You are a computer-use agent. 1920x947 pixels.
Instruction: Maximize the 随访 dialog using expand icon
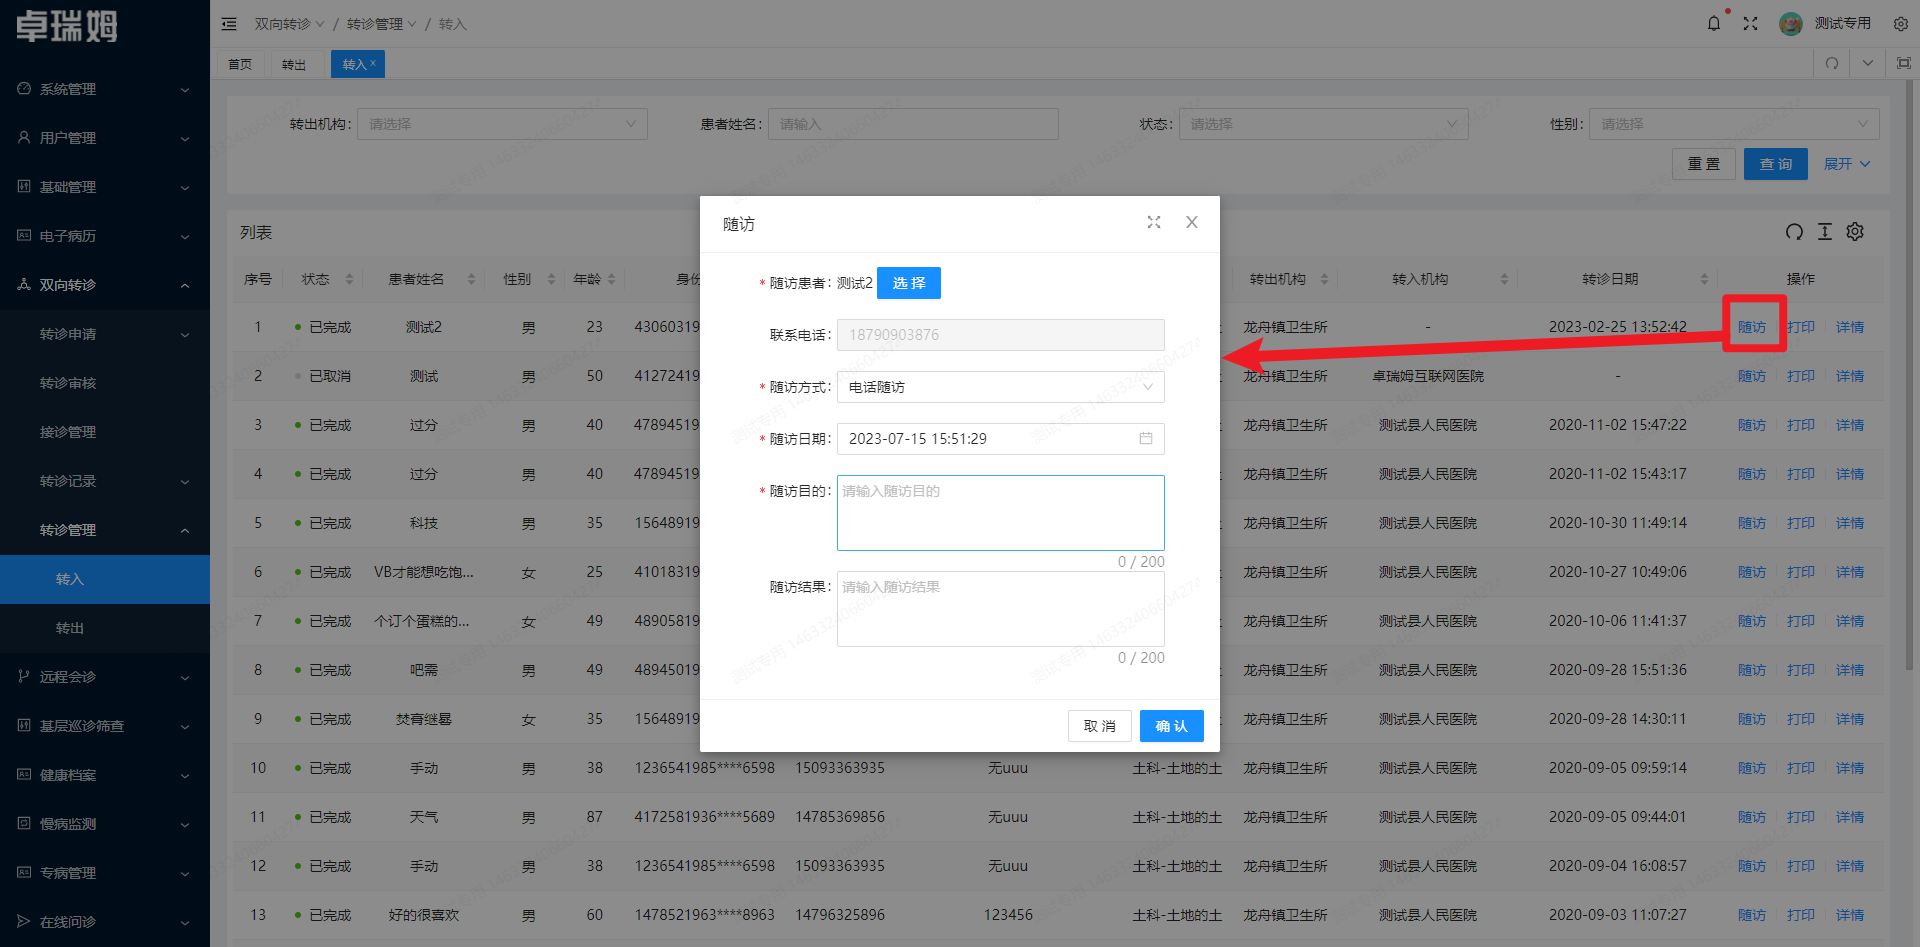click(1154, 223)
